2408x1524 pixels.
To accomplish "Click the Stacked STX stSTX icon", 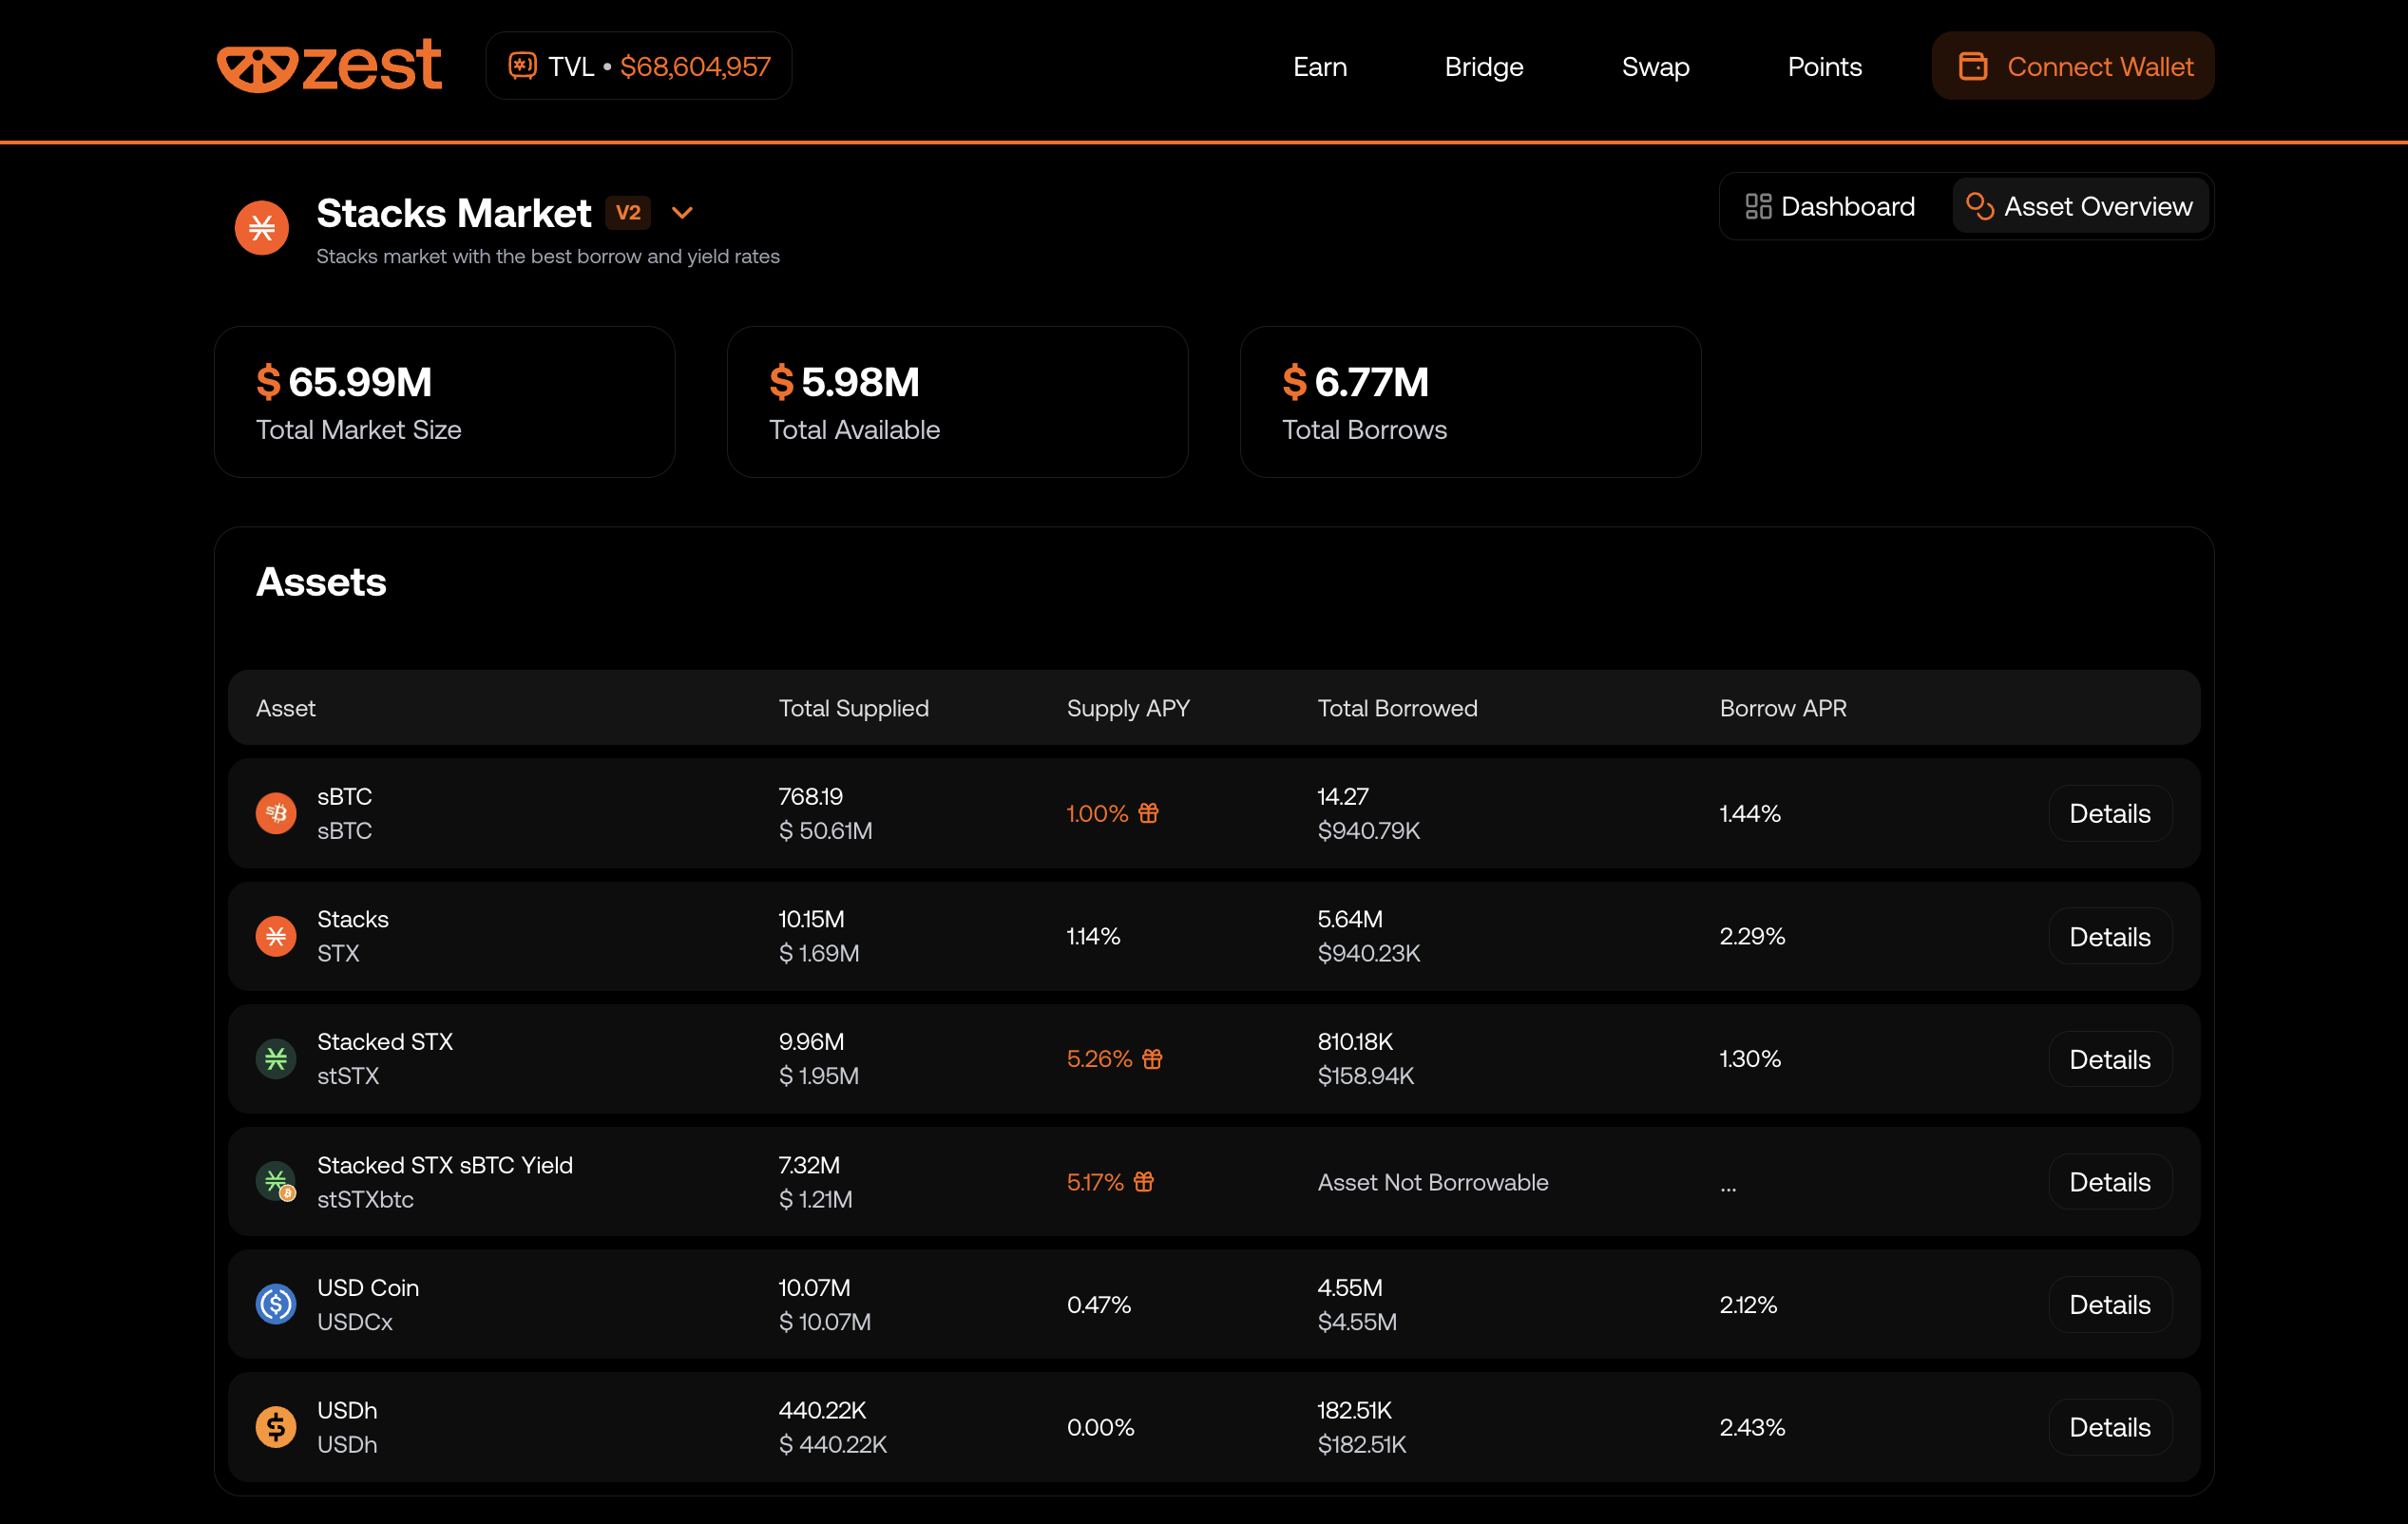I will tap(276, 1058).
